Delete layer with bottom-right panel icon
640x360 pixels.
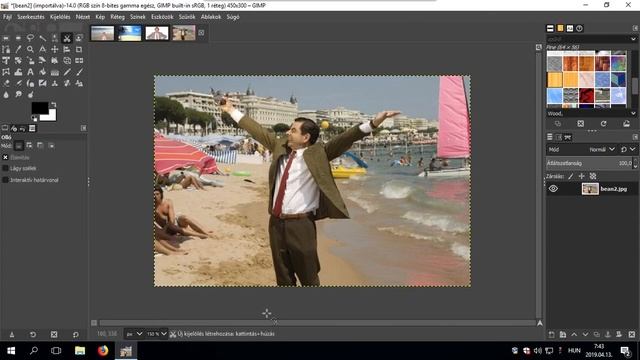click(631, 334)
